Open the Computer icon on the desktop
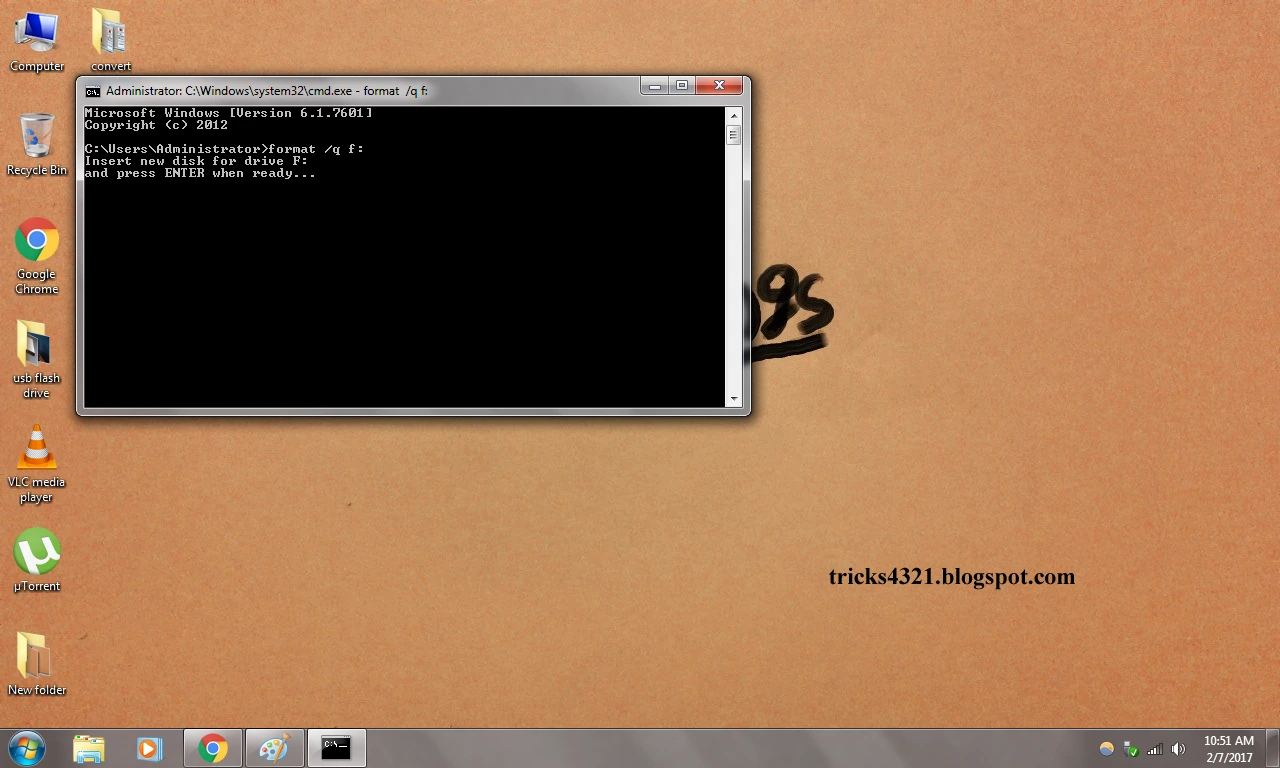 pos(36,32)
